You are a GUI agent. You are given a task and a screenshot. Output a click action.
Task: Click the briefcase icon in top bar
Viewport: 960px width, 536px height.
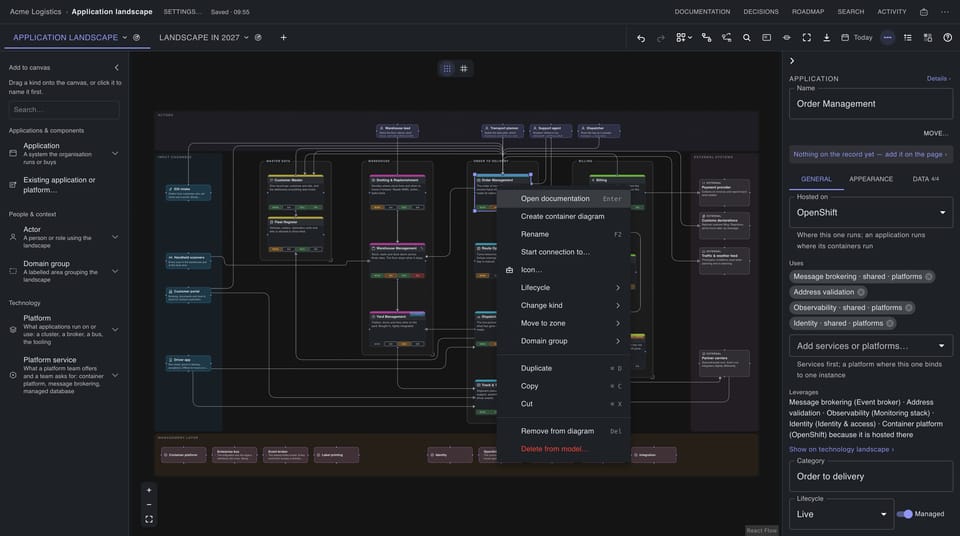[x=924, y=12]
